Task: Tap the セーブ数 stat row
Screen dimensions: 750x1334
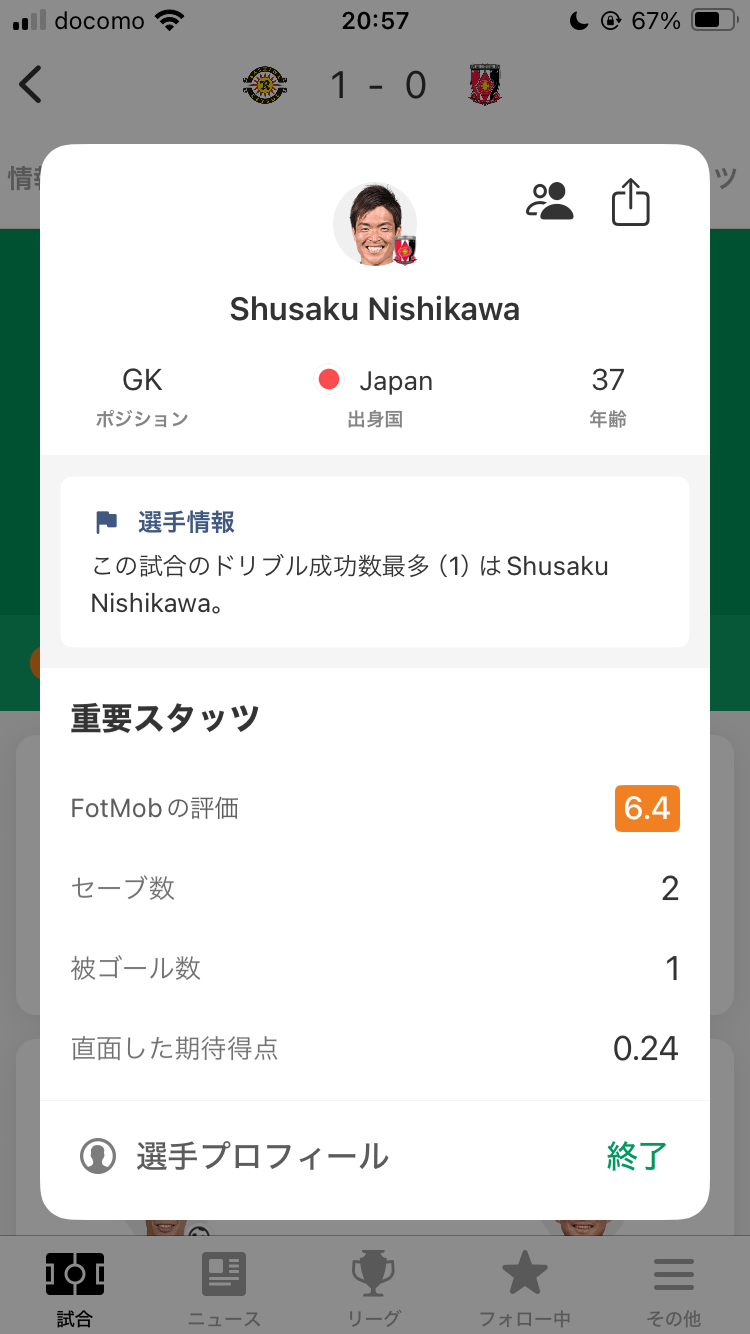Action: pos(375,888)
